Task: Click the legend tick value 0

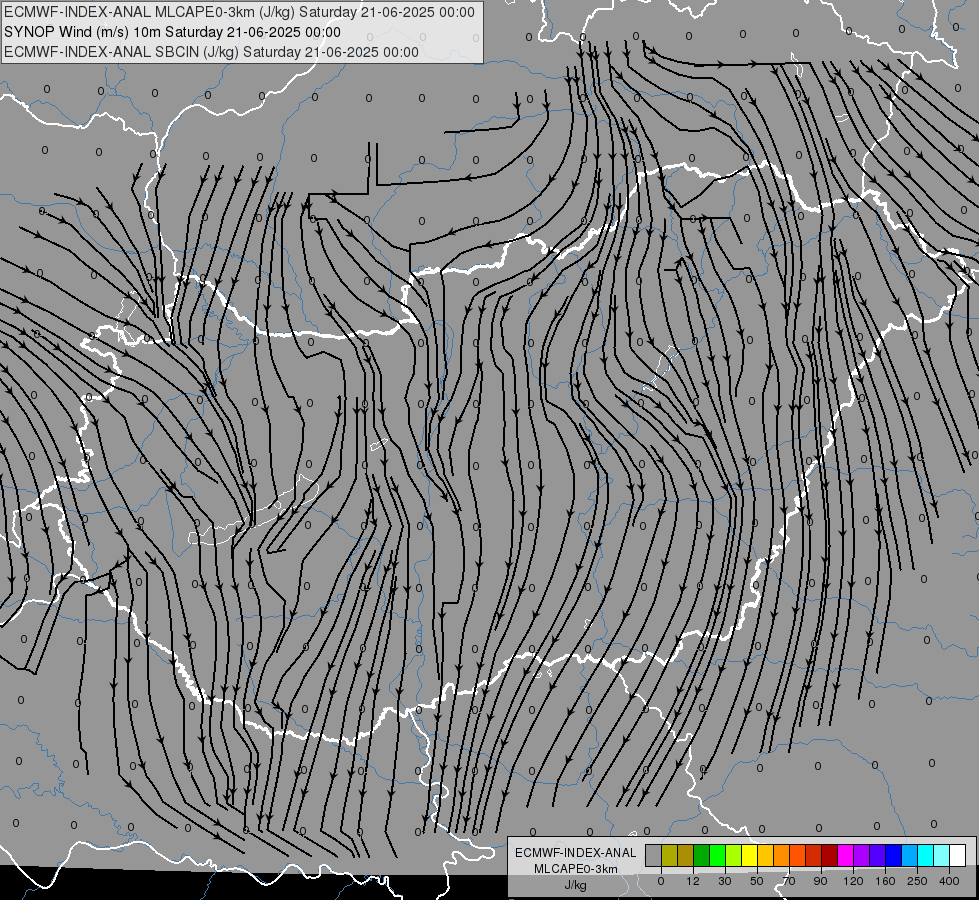Action: [x=661, y=881]
